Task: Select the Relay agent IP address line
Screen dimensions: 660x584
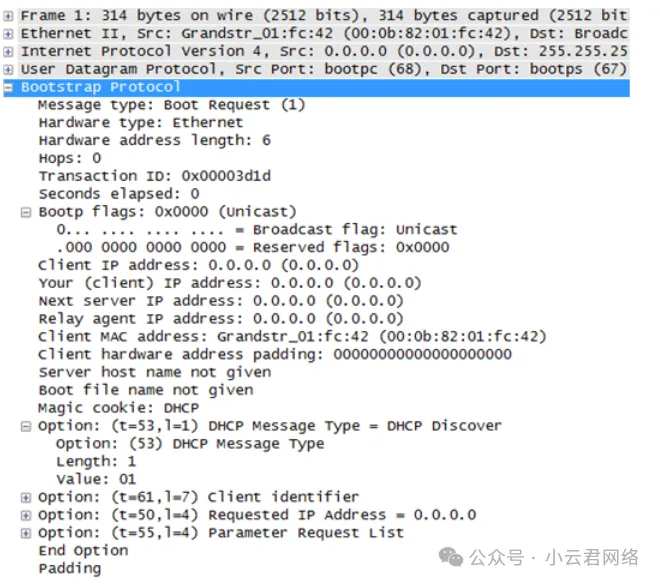Action: (x=220, y=319)
